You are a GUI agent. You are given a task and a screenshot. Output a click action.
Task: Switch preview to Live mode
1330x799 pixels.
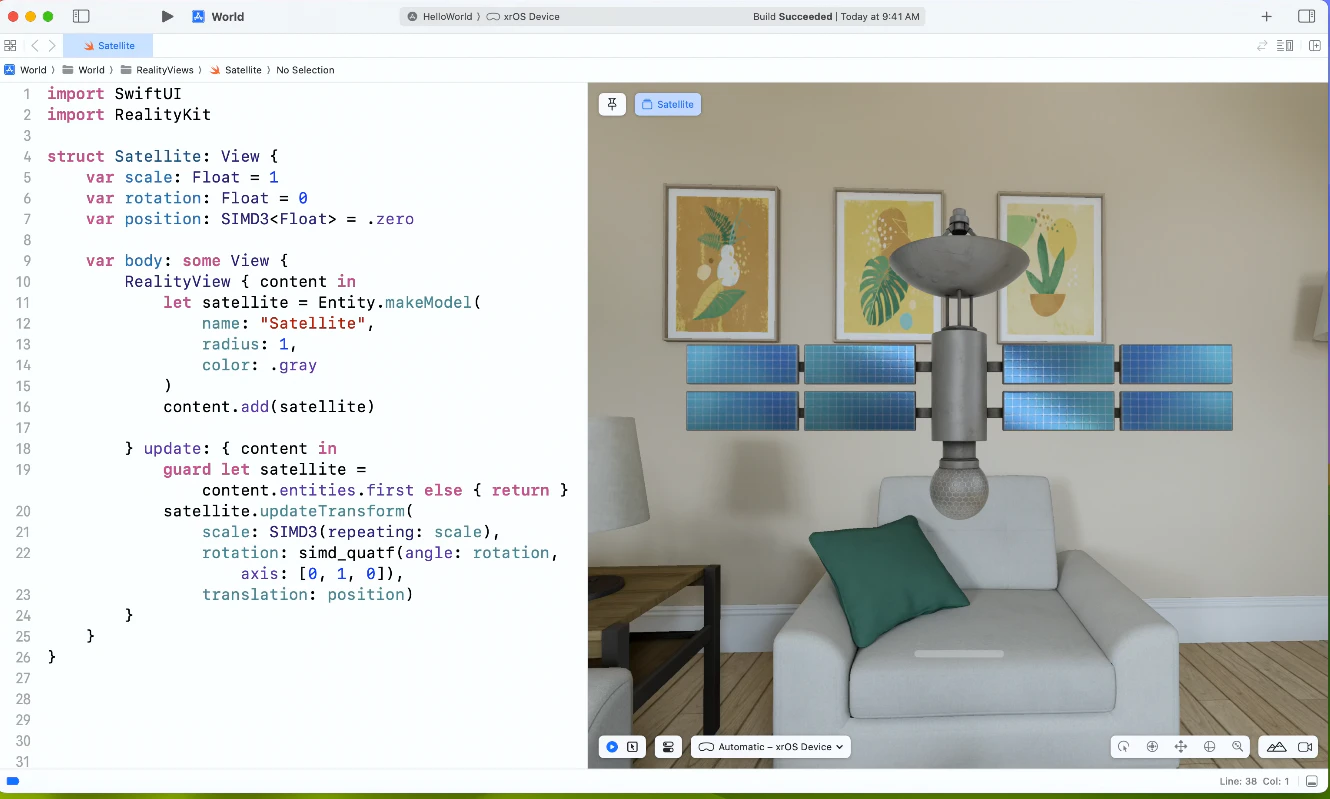point(611,747)
